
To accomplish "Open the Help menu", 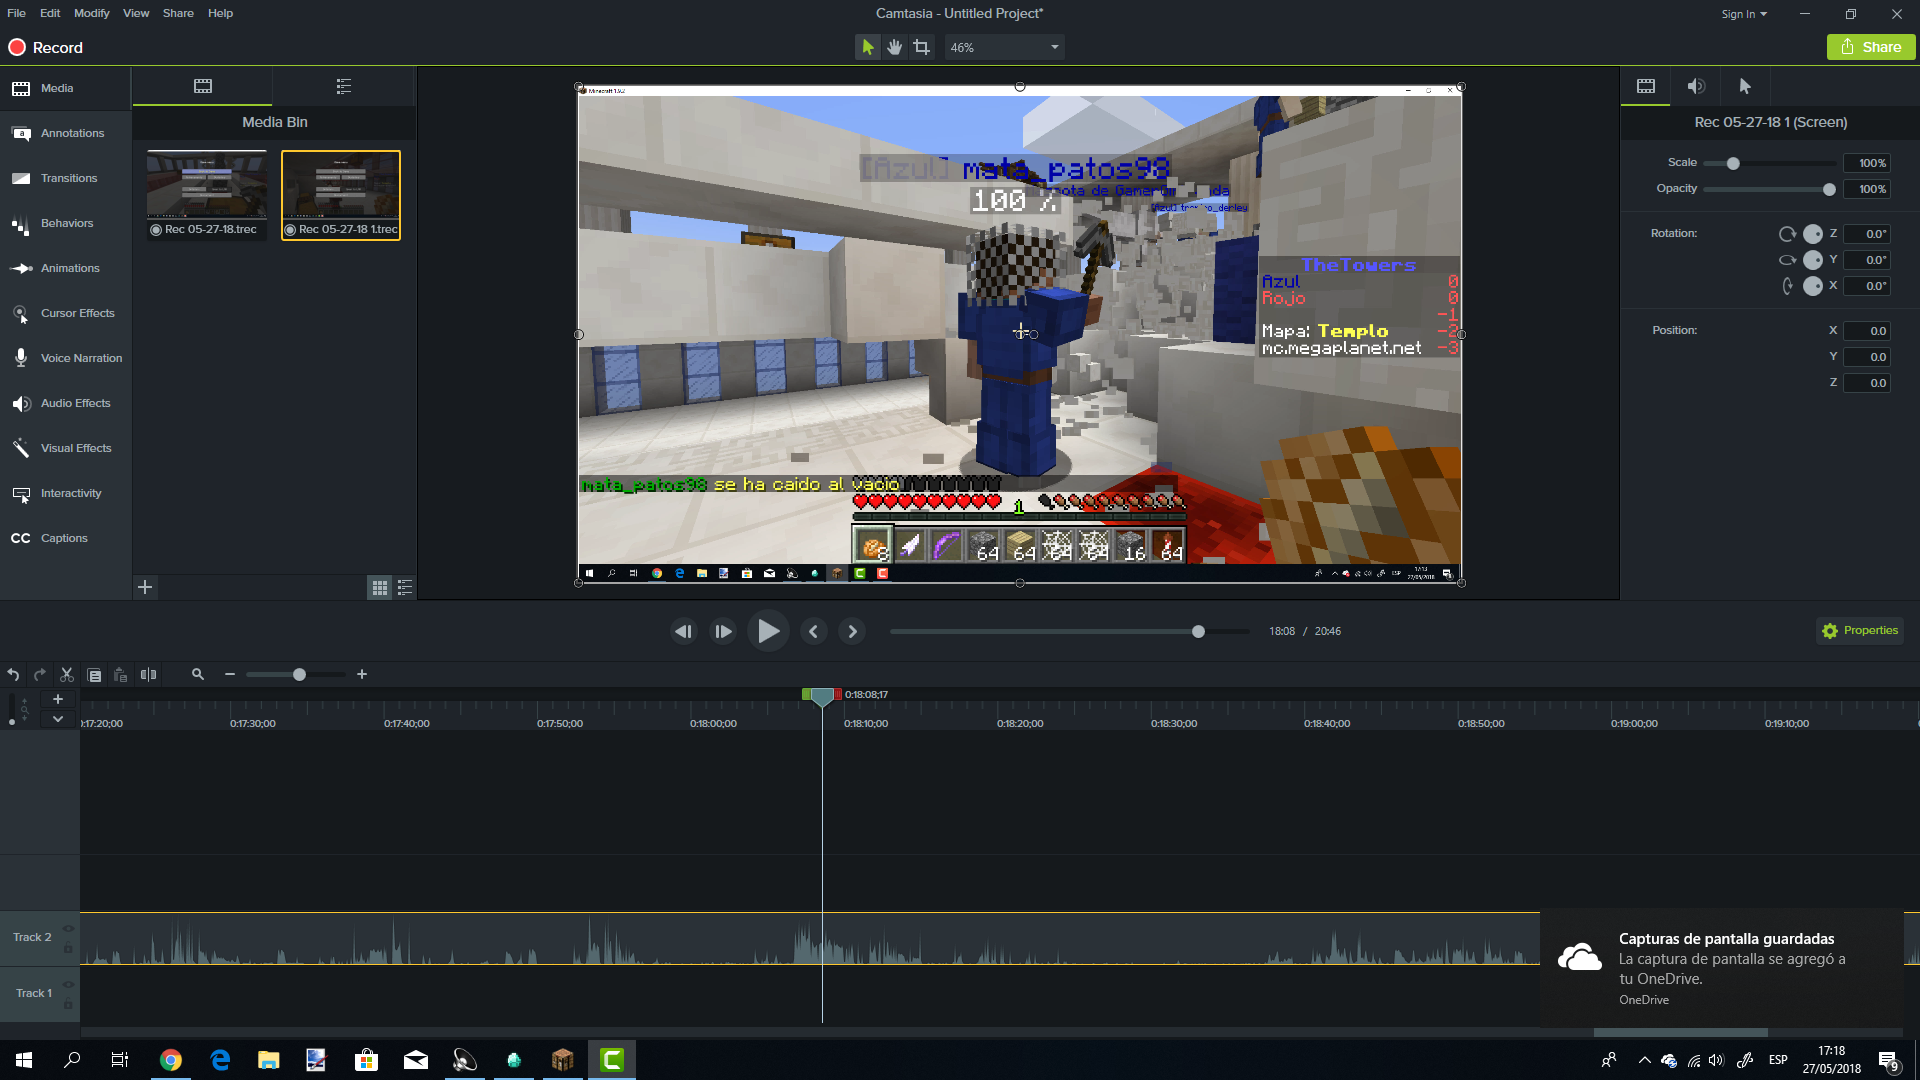I will [220, 13].
